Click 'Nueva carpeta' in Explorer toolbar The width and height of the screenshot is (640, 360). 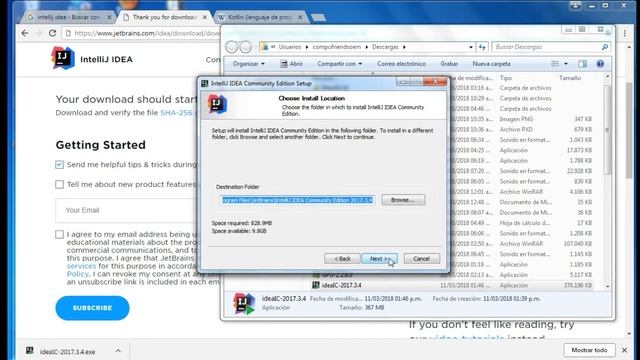click(491, 64)
